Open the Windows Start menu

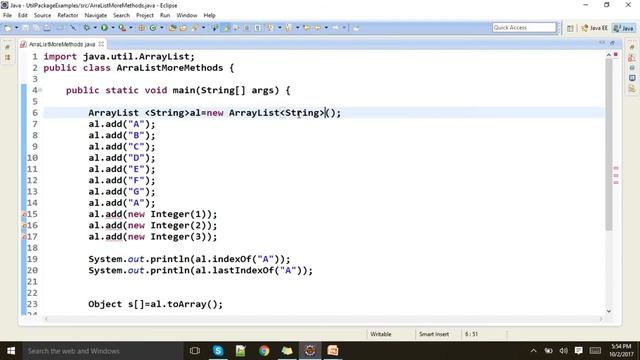[11, 351]
